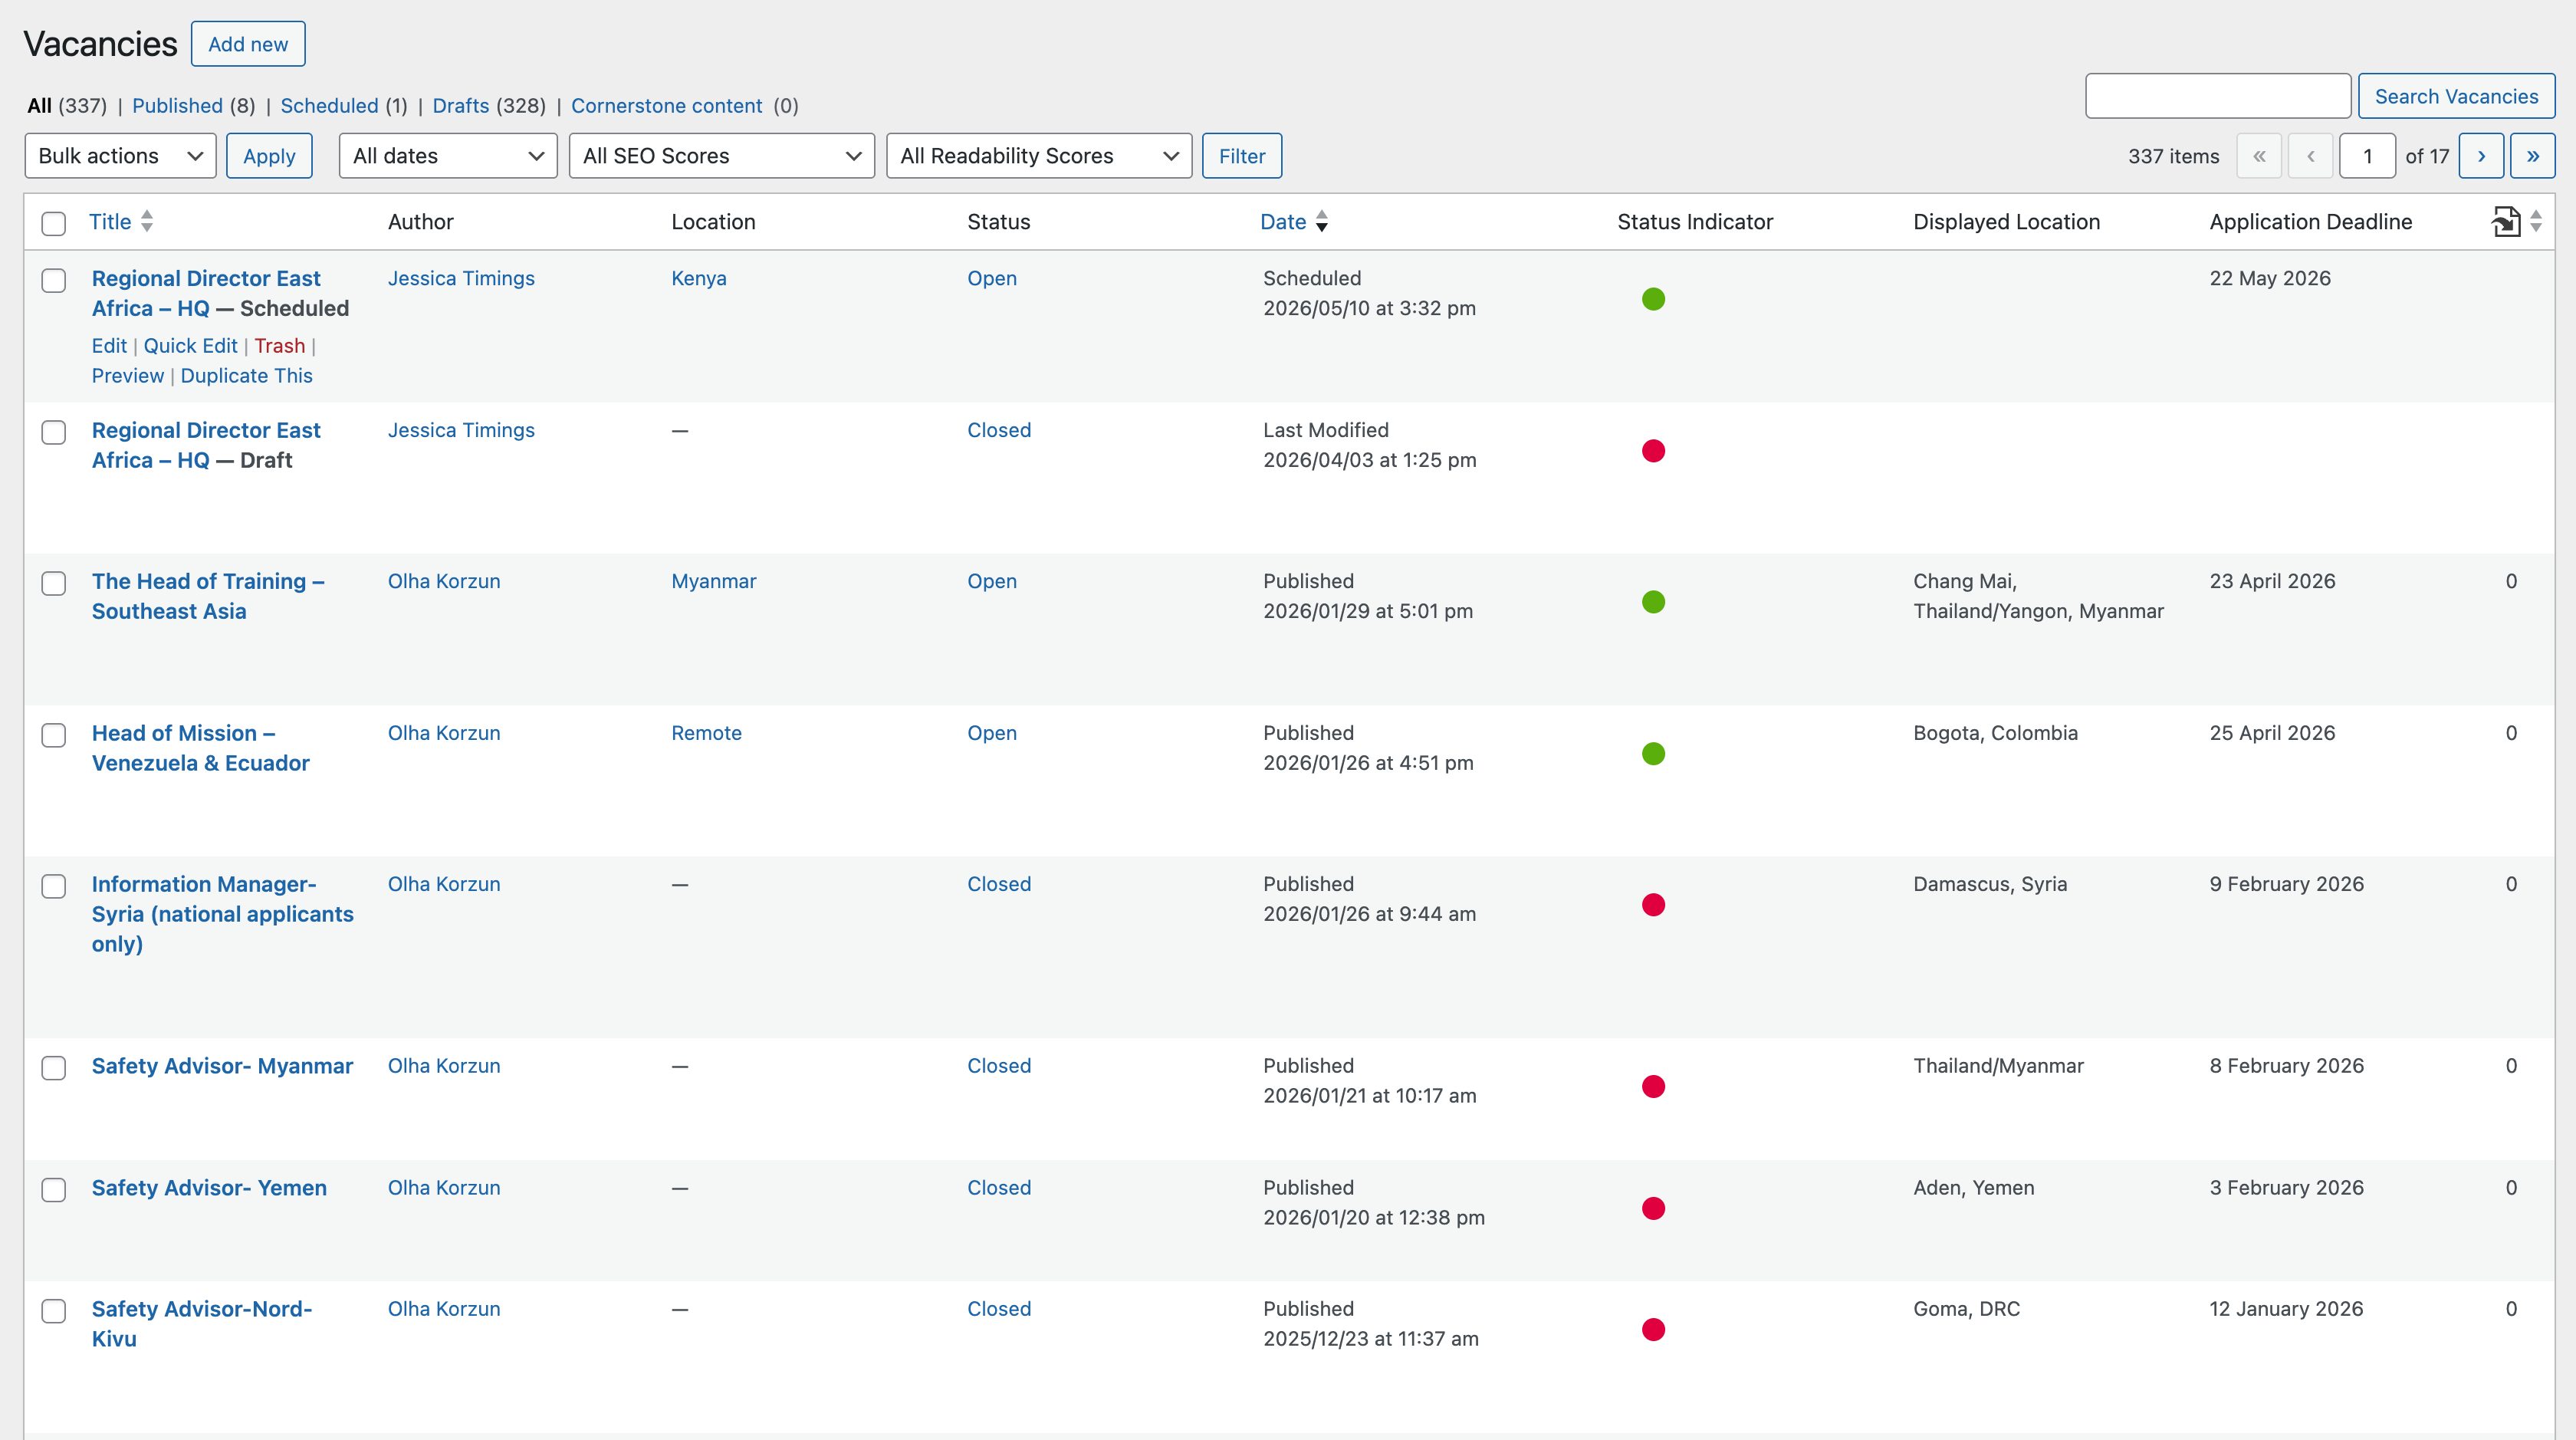Click Open status in Head of Mission row
This screenshot has height=1440, width=2576.
pyautogui.click(x=991, y=733)
